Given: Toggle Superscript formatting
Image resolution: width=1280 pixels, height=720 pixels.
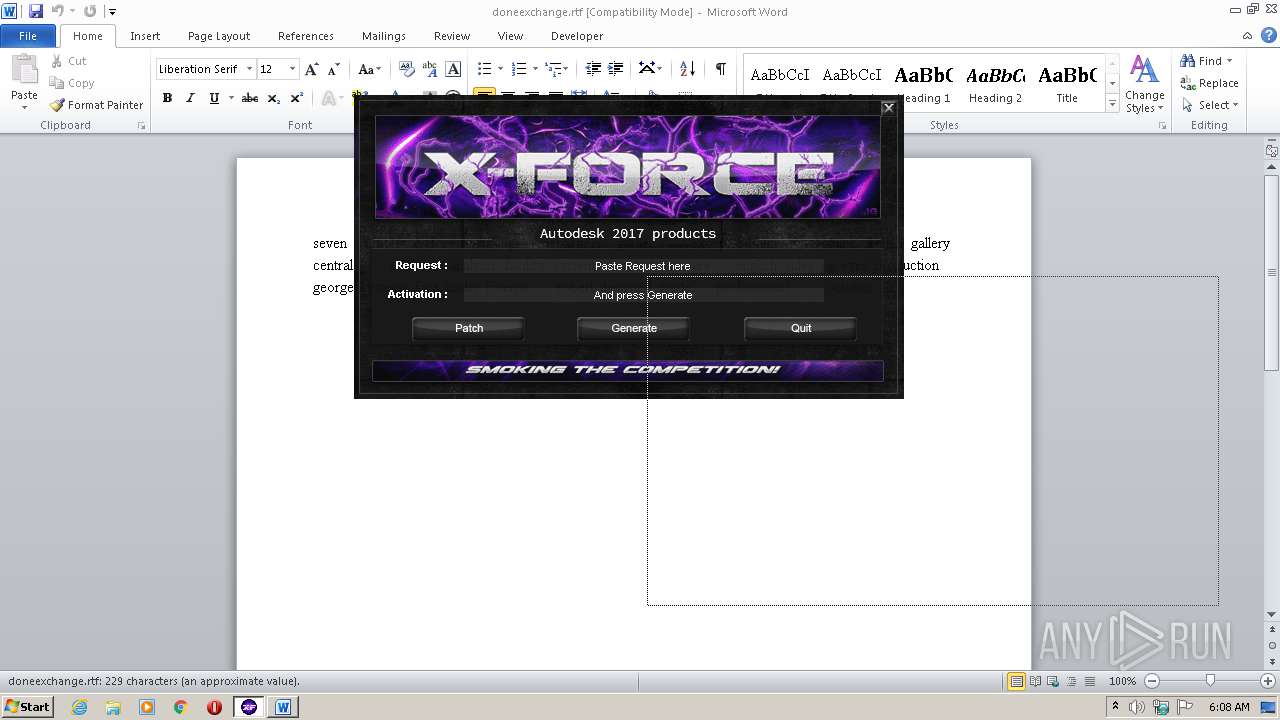Looking at the screenshot, I should (297, 98).
